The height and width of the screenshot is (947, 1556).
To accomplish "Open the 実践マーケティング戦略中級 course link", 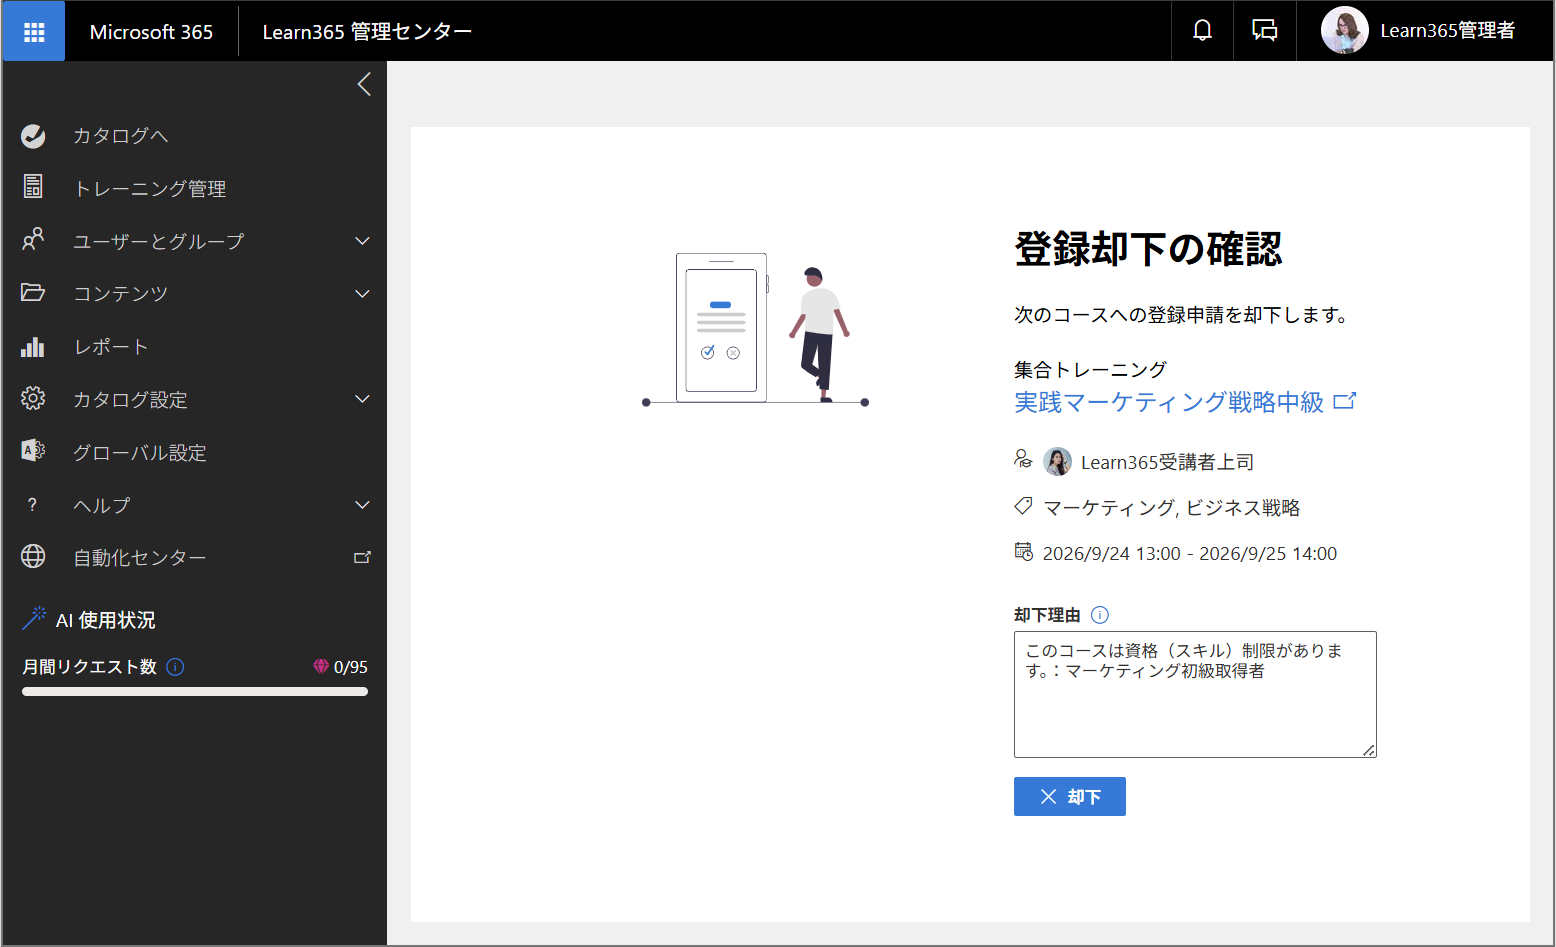I will point(1168,402).
